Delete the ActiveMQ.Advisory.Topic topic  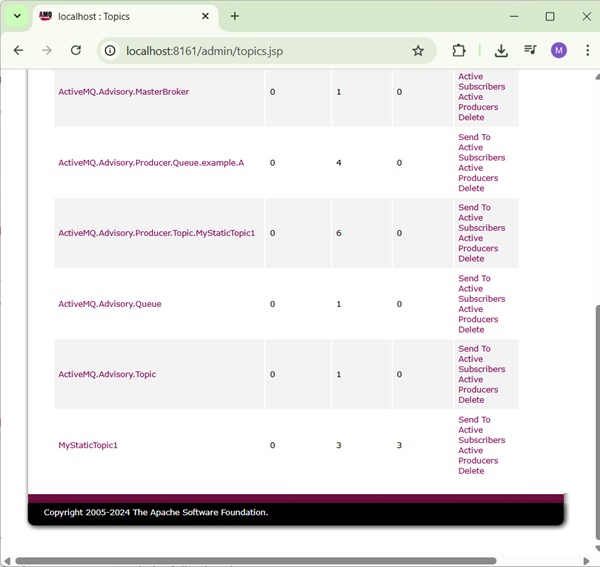point(471,400)
